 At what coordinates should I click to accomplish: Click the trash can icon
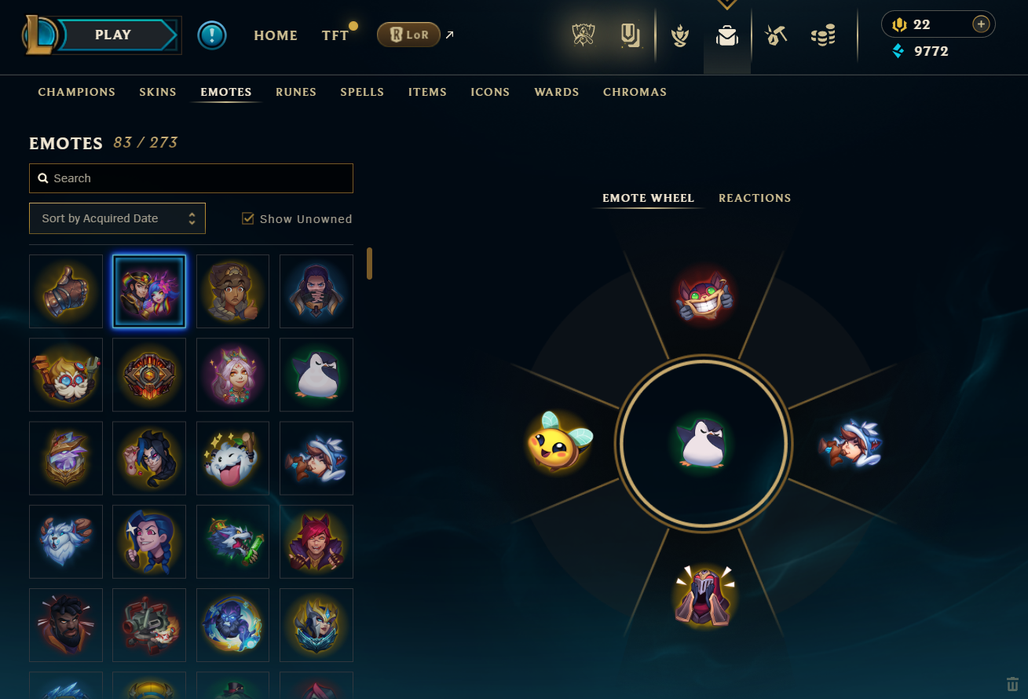point(1012,684)
